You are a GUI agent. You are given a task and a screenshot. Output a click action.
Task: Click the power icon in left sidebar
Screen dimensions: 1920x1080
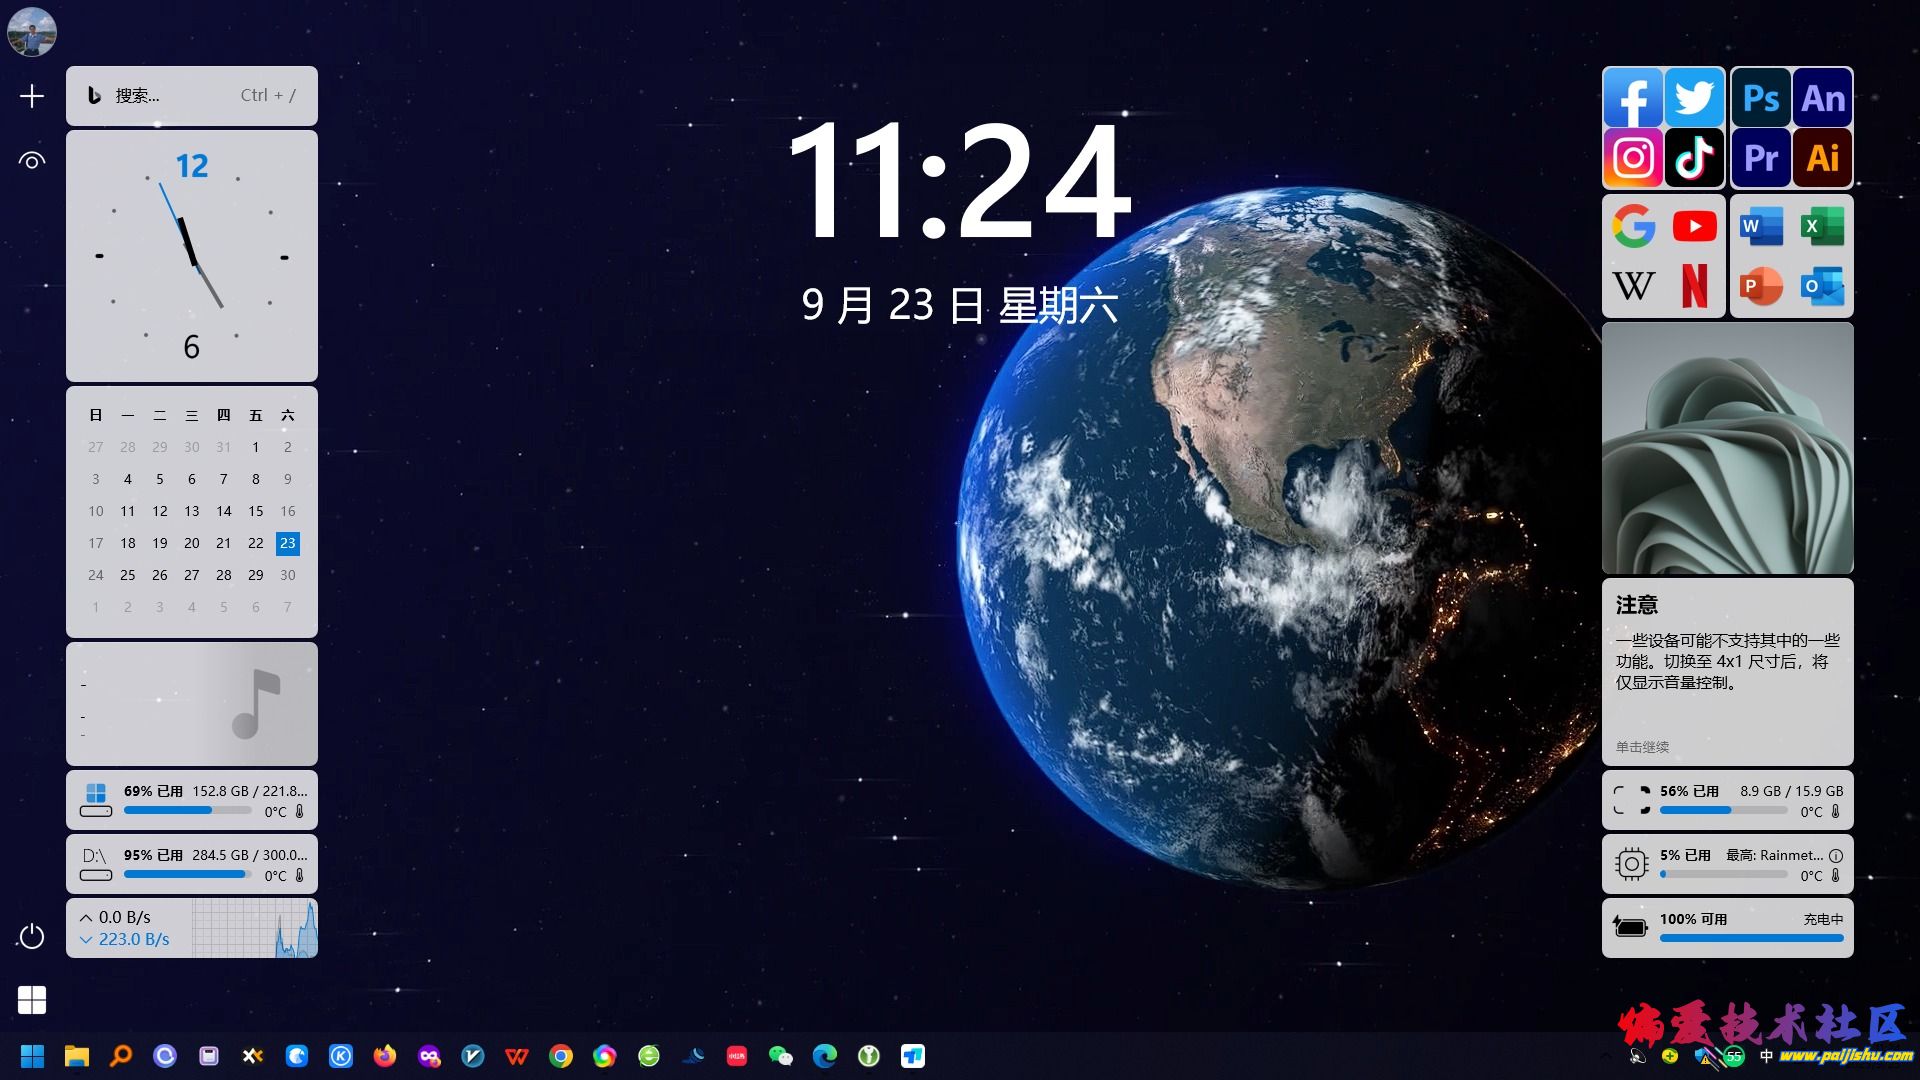pyautogui.click(x=32, y=936)
